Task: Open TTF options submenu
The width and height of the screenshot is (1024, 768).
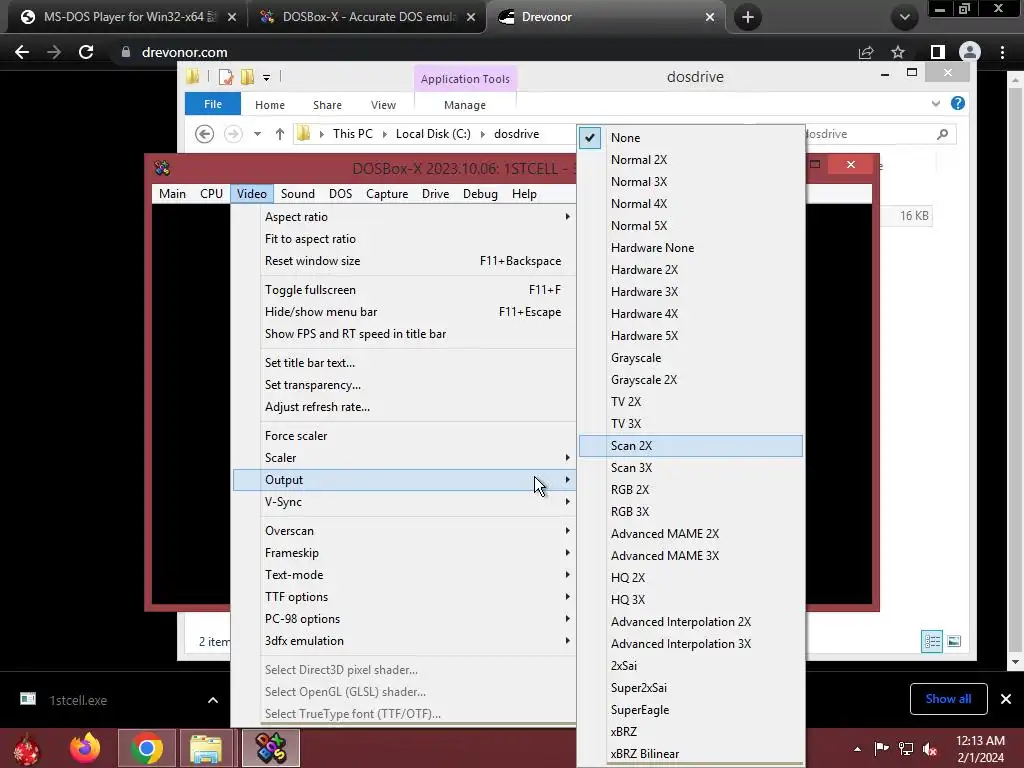Action: coord(404,597)
